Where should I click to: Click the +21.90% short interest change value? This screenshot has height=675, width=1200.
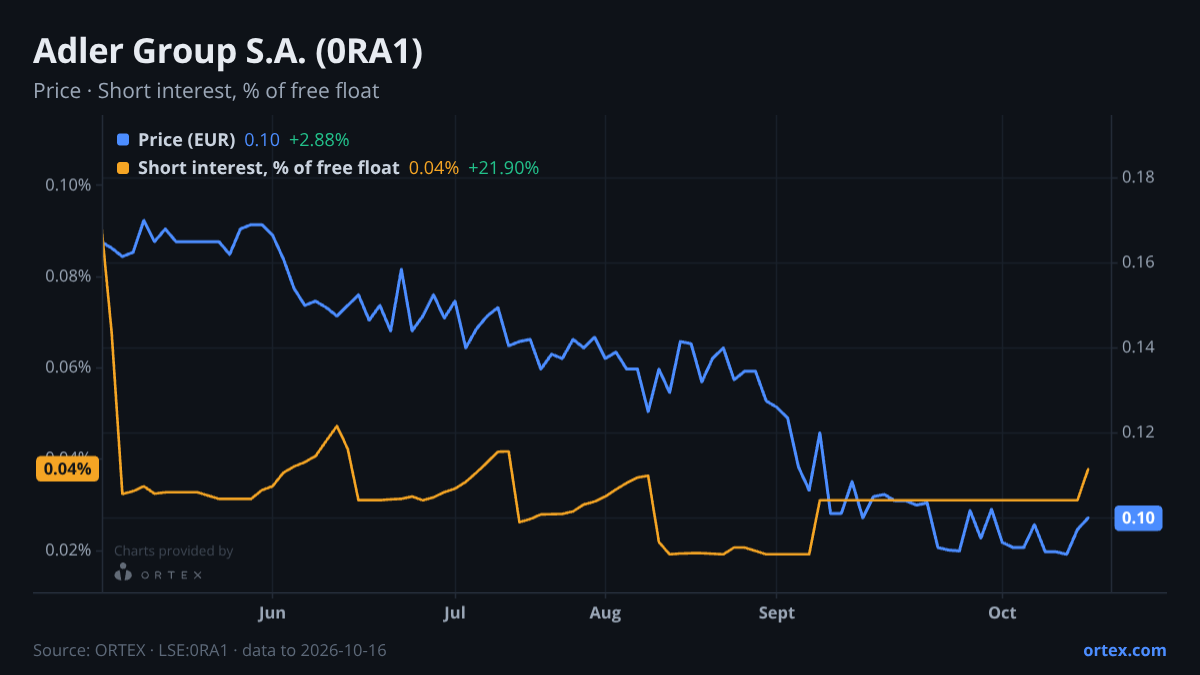pyautogui.click(x=503, y=168)
